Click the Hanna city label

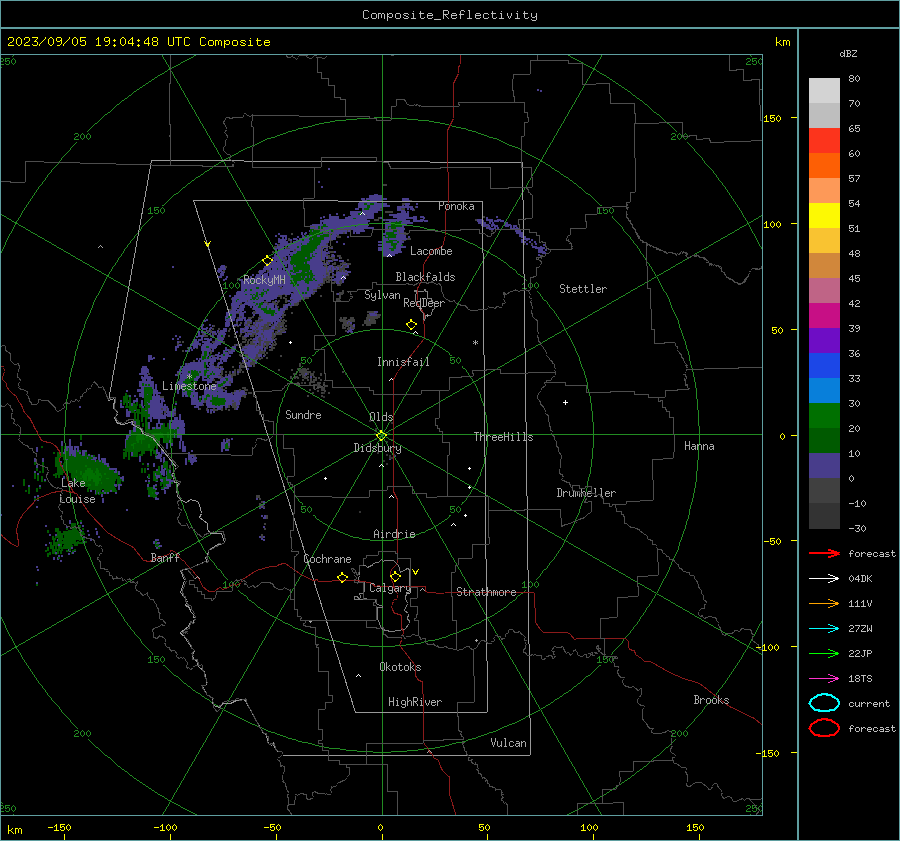699,446
